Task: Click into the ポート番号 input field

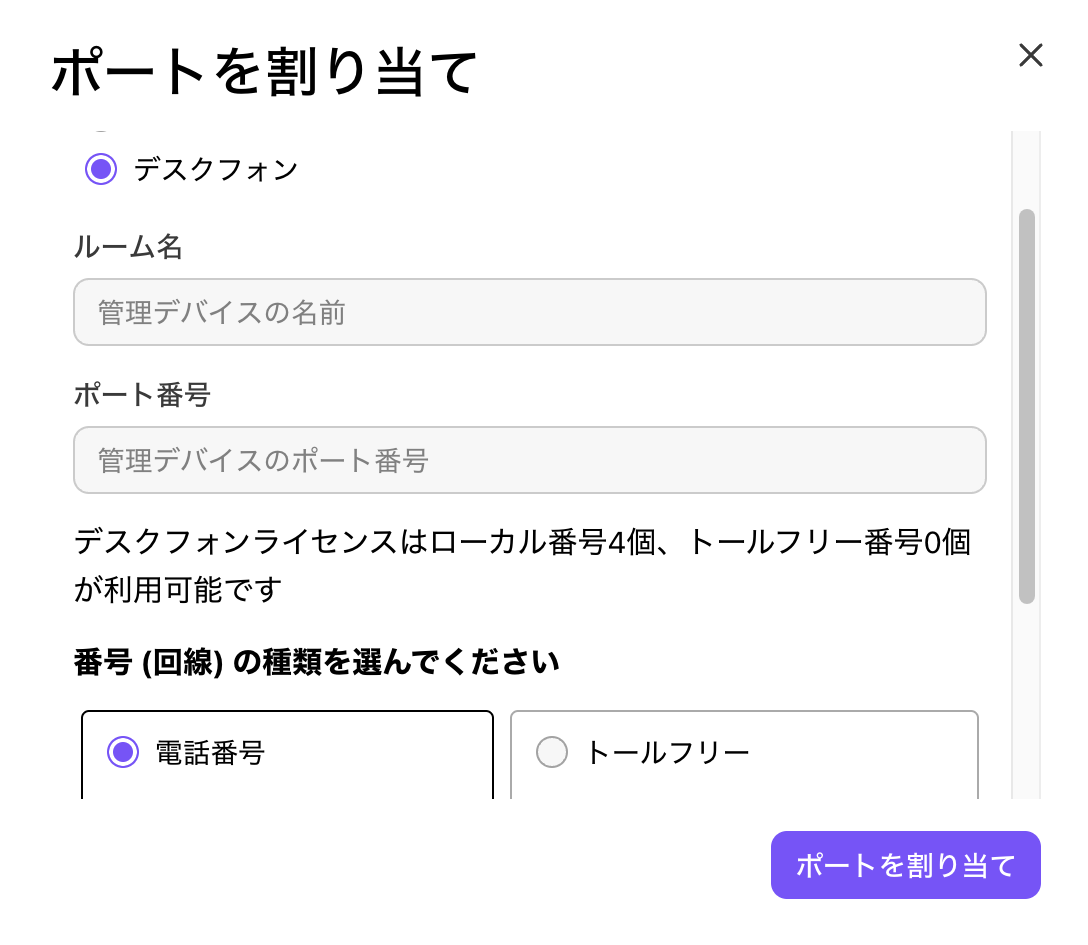Action: click(x=530, y=460)
